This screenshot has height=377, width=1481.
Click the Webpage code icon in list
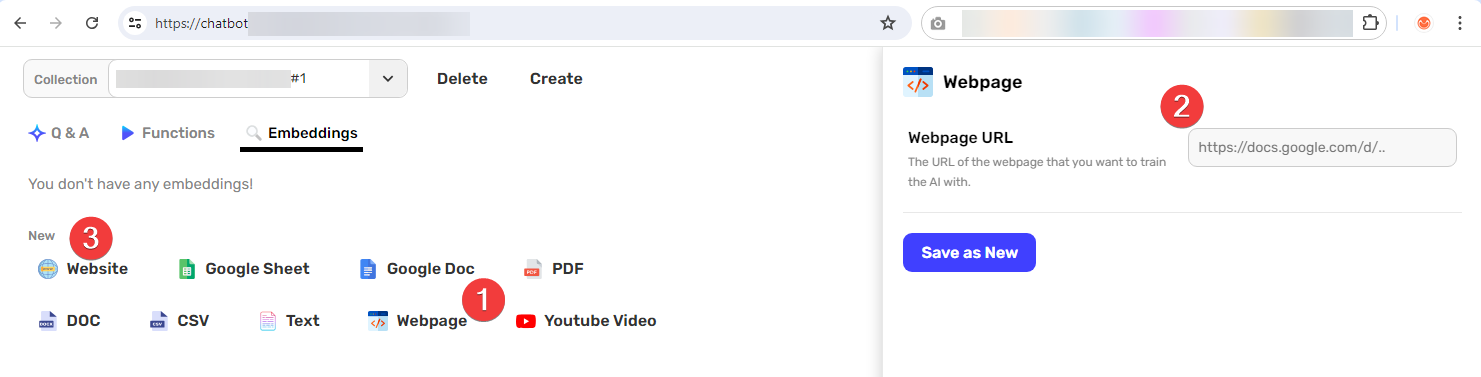click(378, 321)
